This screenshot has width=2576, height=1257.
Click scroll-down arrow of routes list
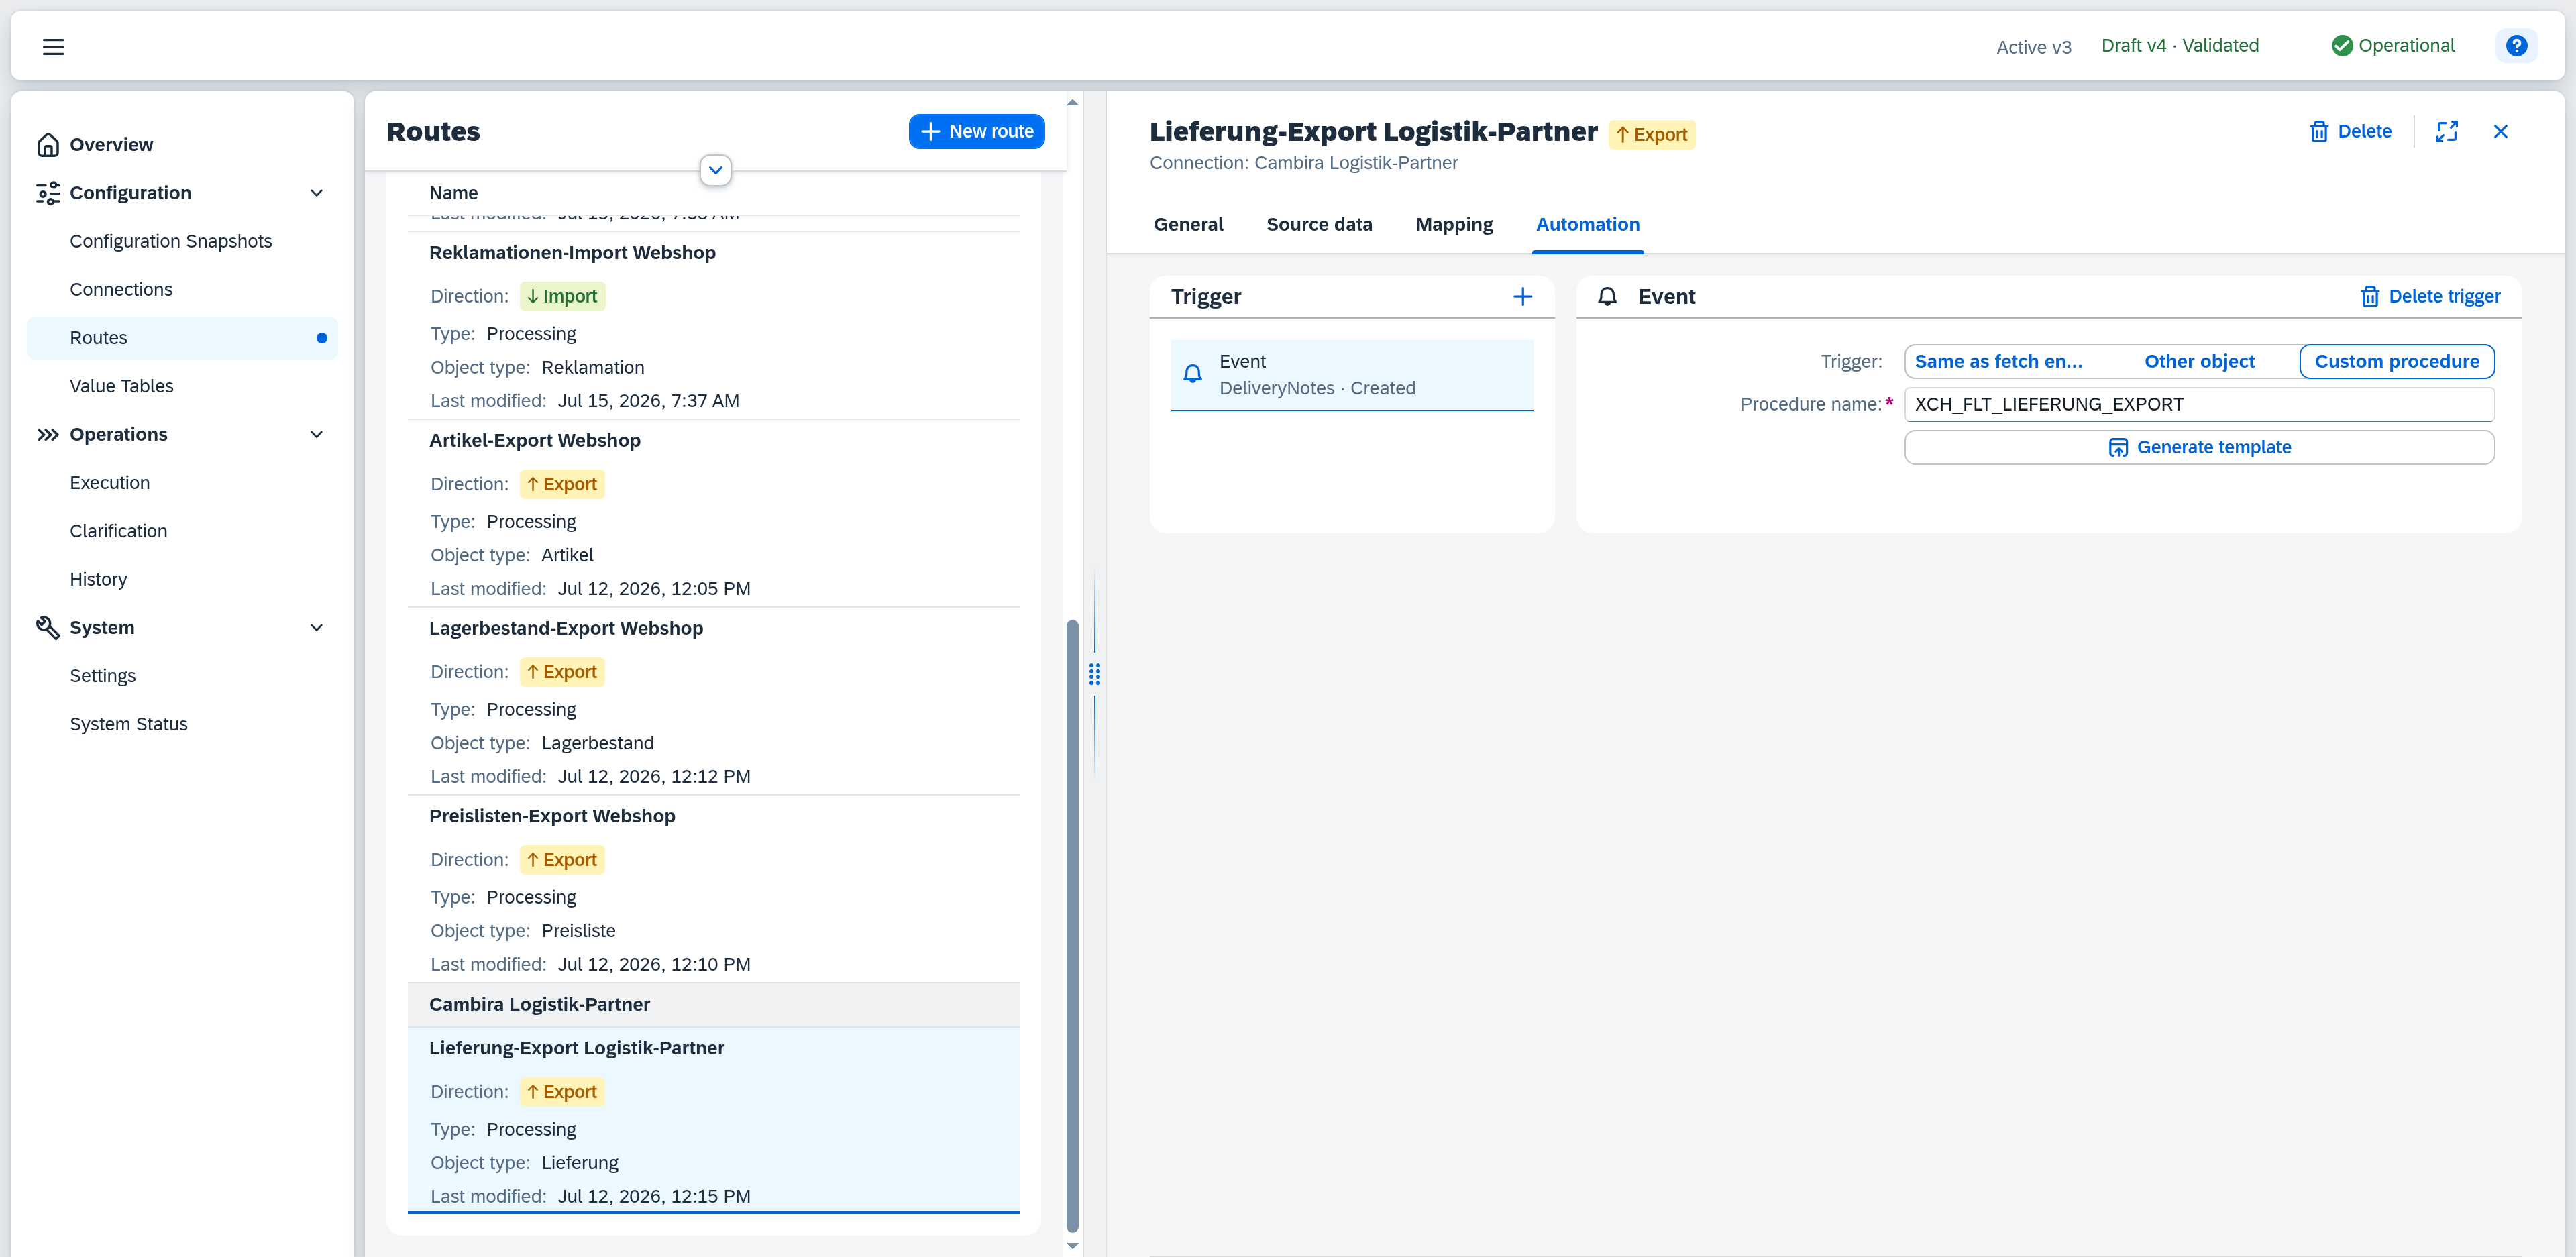tap(1072, 1246)
